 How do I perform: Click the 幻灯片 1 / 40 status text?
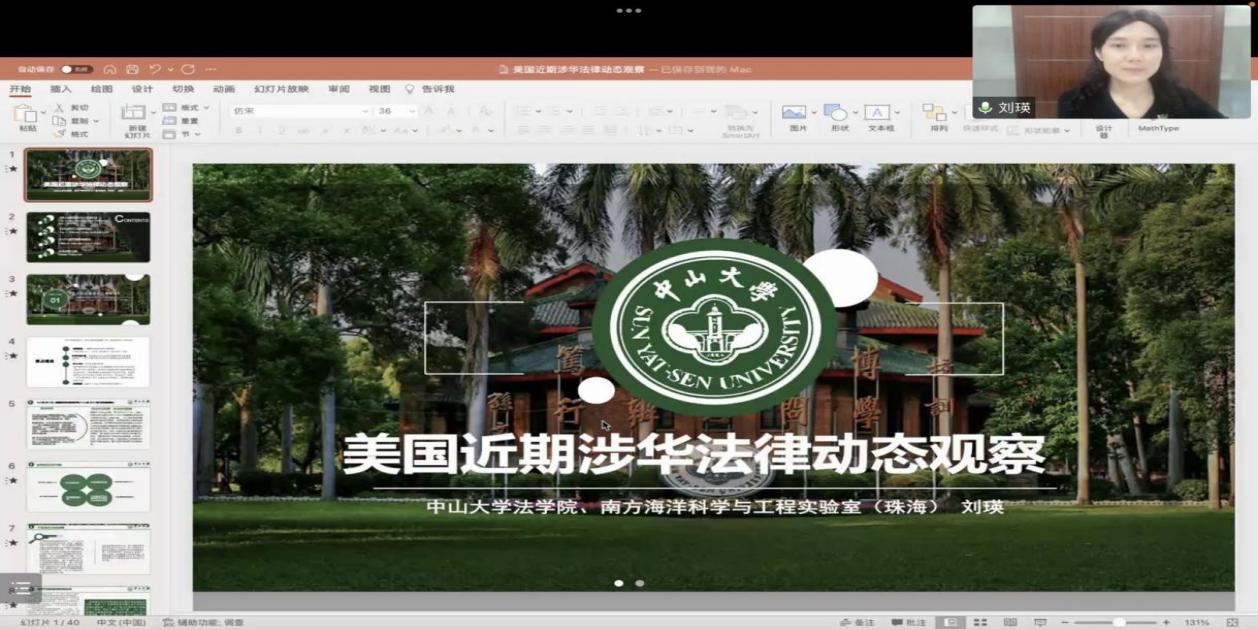click(x=50, y=622)
